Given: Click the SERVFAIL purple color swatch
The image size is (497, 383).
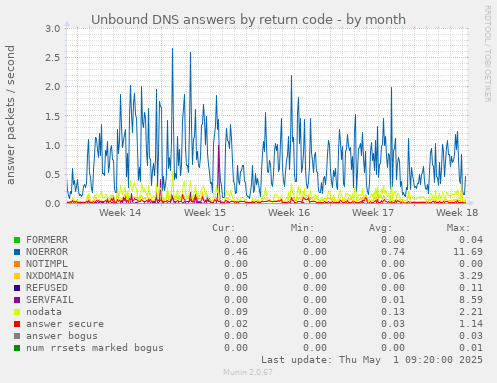Looking at the screenshot, I should coord(17,300).
